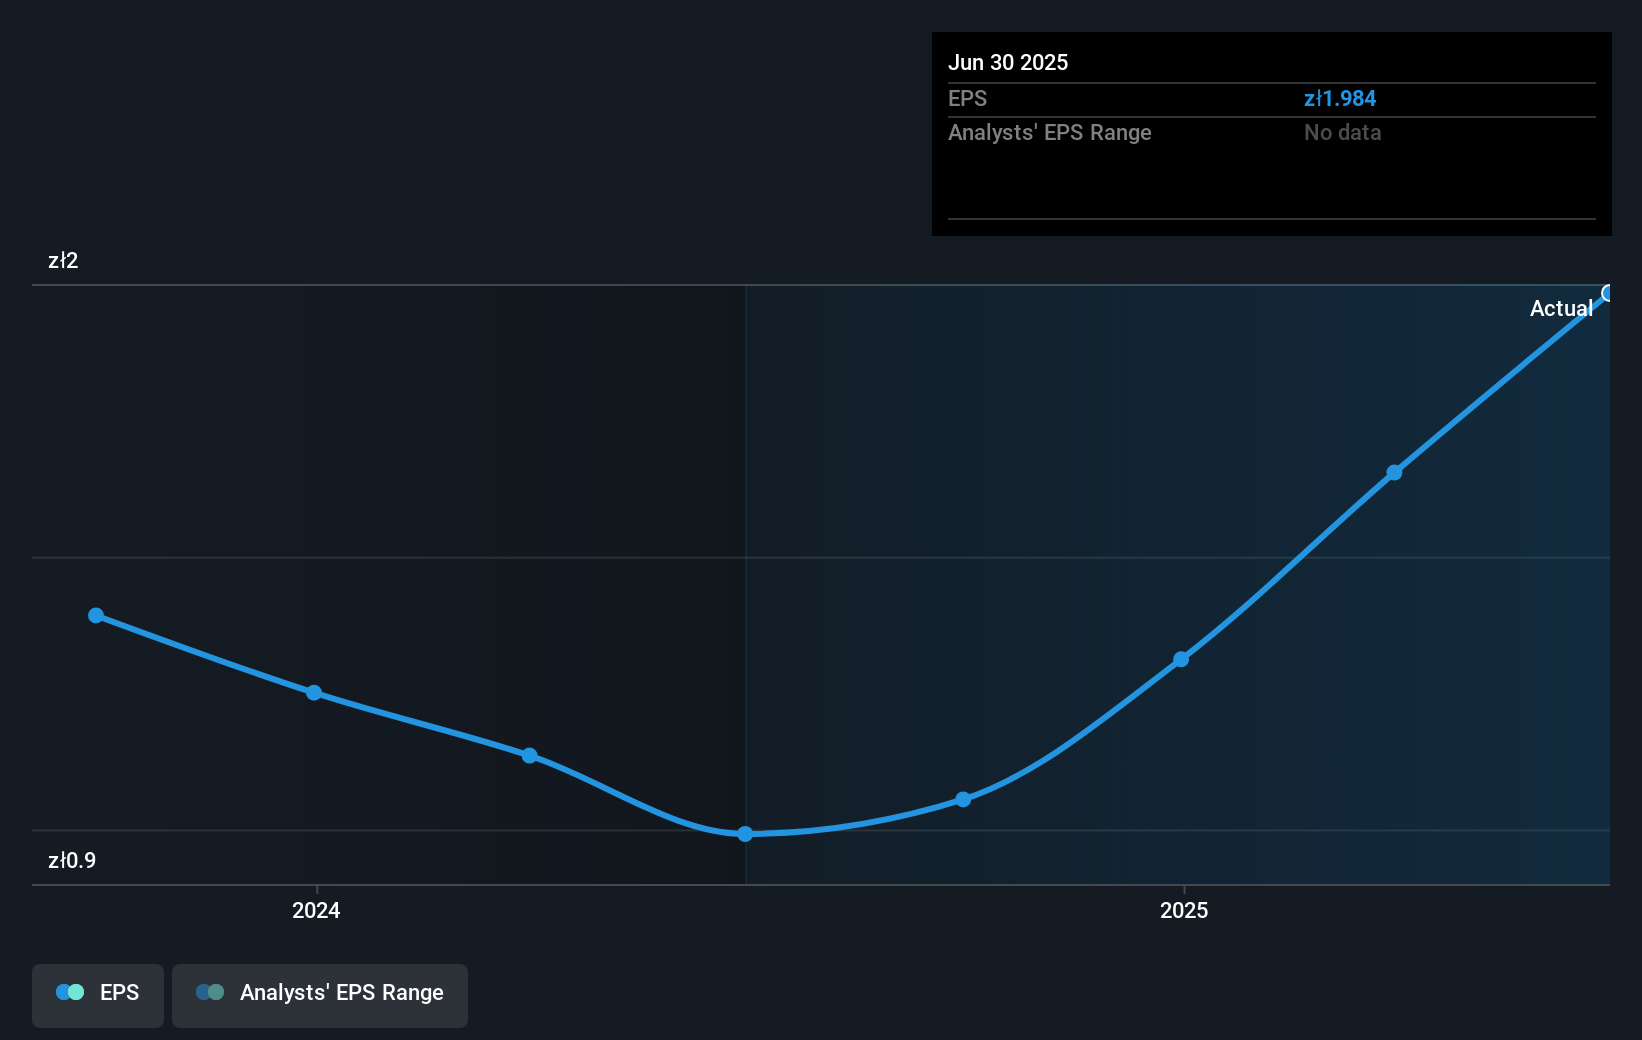Select the EPS data point above the 2024 tick

point(314,692)
